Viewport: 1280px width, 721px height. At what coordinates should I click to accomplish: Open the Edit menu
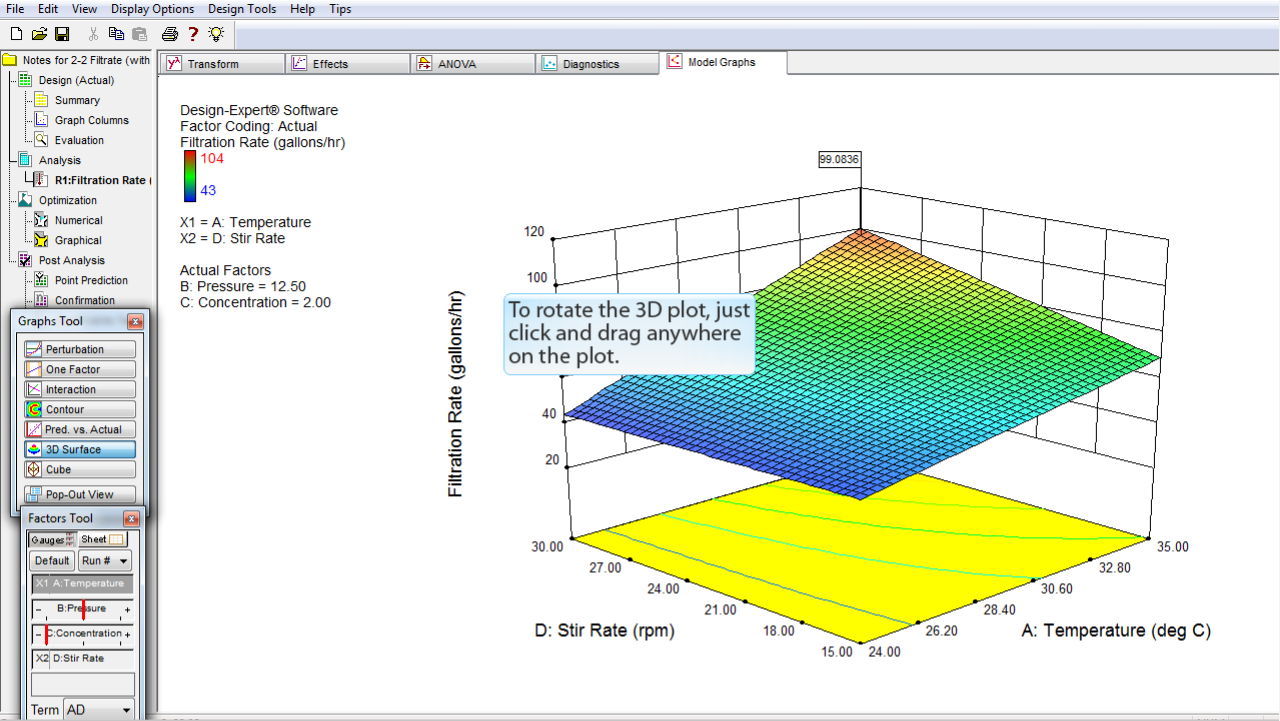click(48, 9)
